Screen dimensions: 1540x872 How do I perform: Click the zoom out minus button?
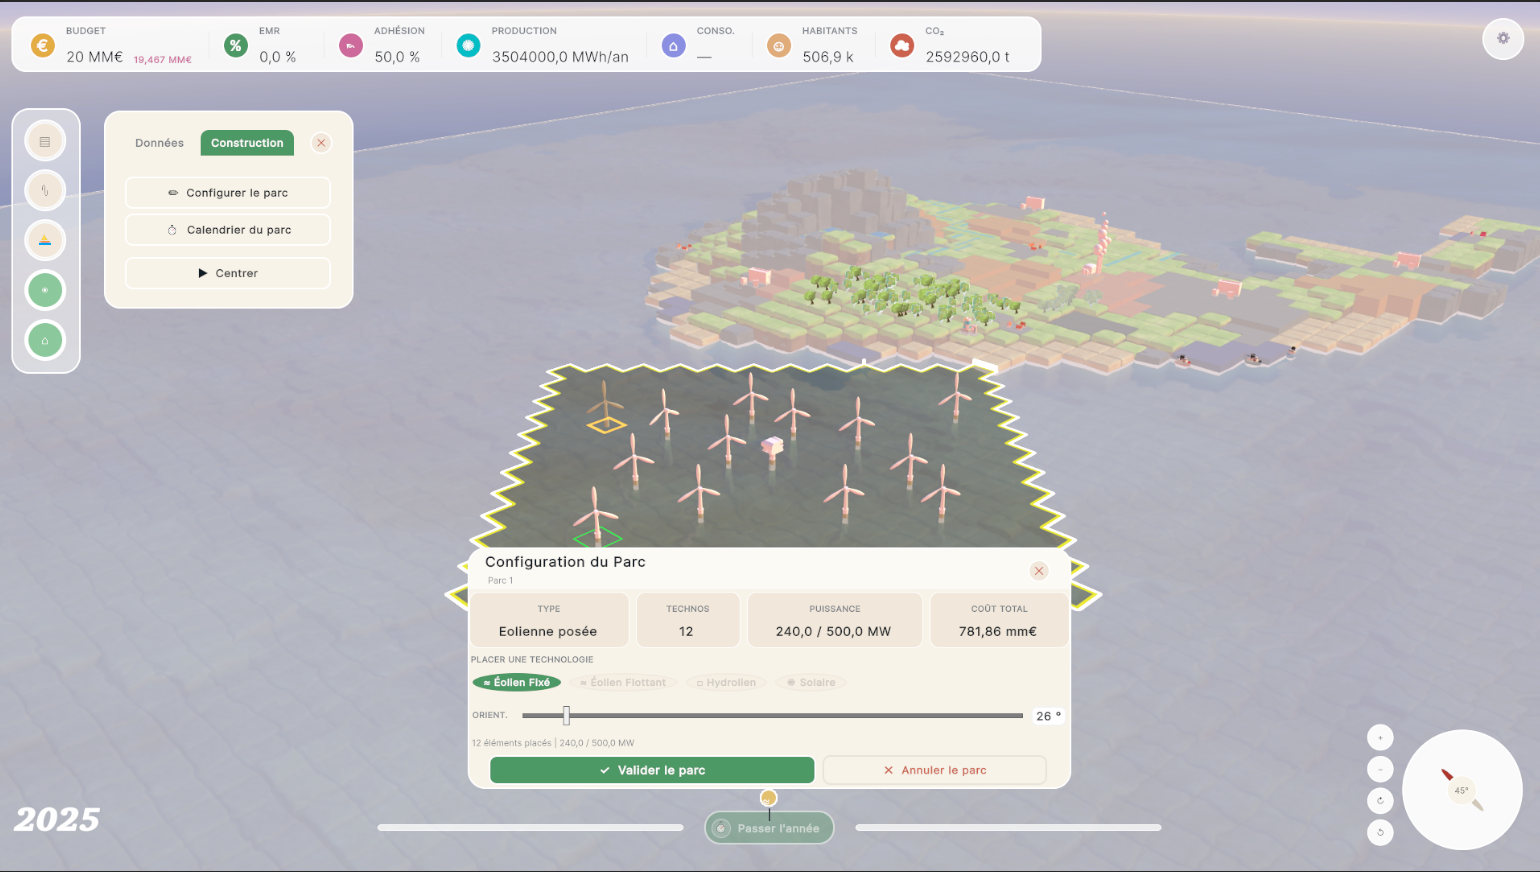pyautogui.click(x=1380, y=769)
